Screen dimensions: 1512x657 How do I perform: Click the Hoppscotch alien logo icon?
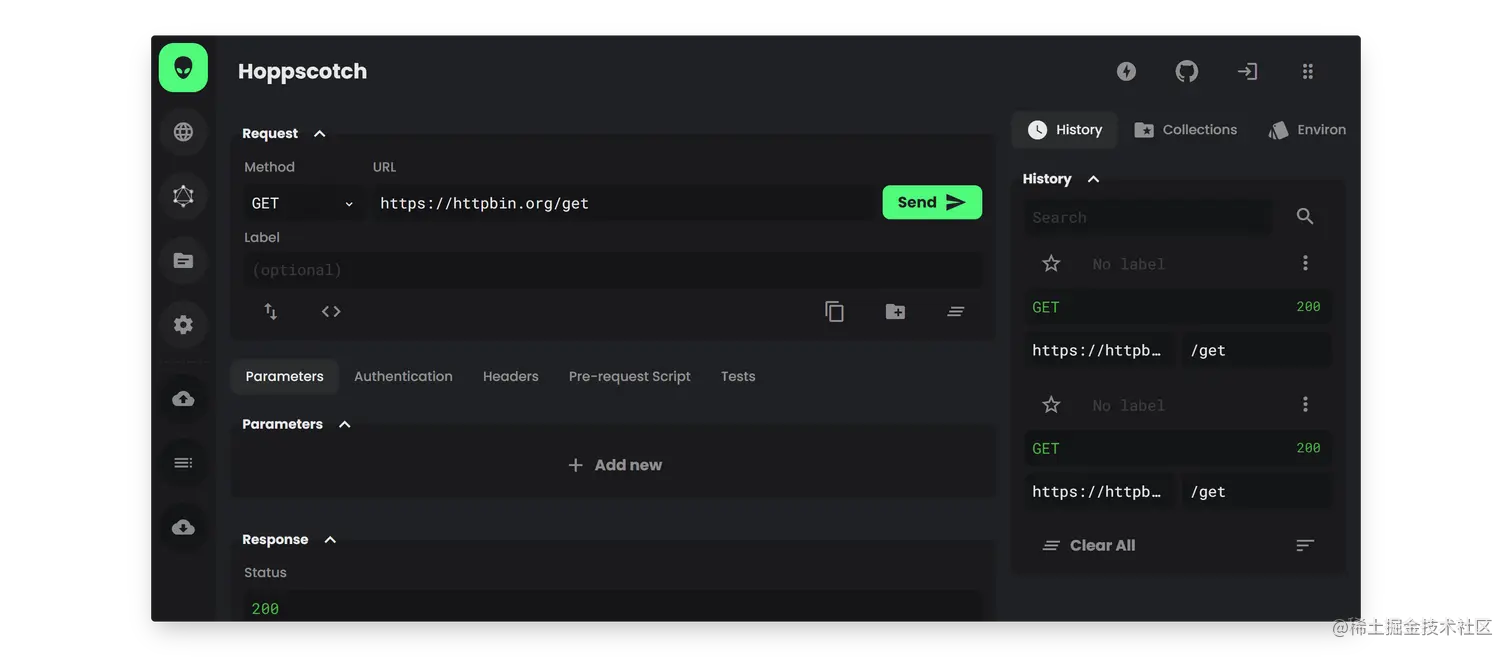point(183,68)
